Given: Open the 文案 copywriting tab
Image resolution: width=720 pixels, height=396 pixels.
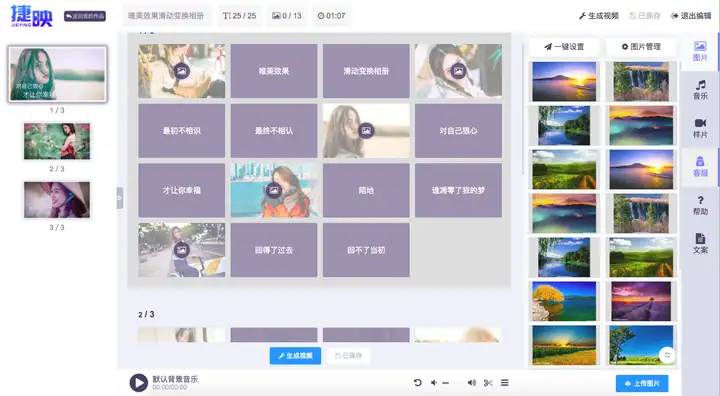Looking at the screenshot, I should (700, 244).
